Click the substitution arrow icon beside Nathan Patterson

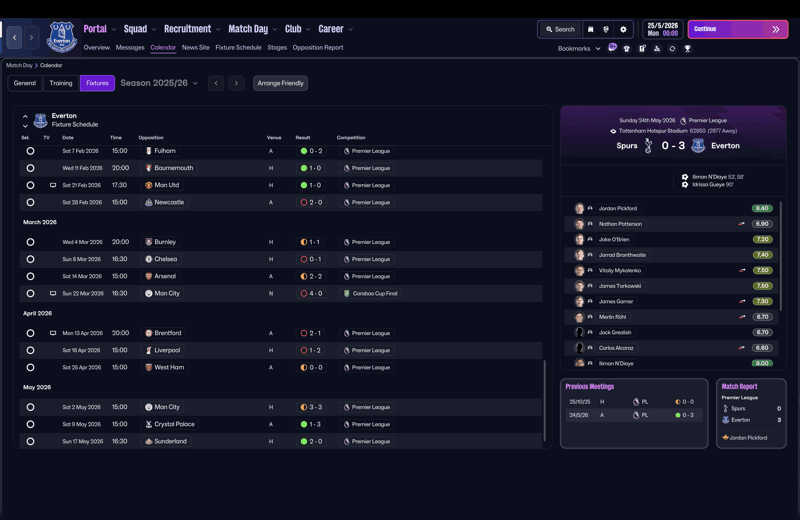click(741, 224)
